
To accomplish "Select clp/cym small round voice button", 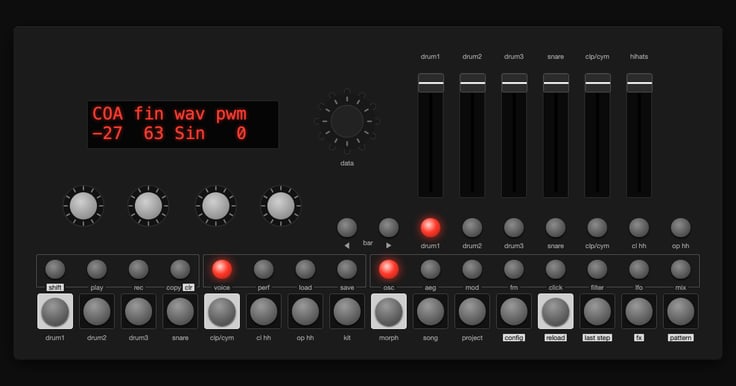I will point(598,228).
